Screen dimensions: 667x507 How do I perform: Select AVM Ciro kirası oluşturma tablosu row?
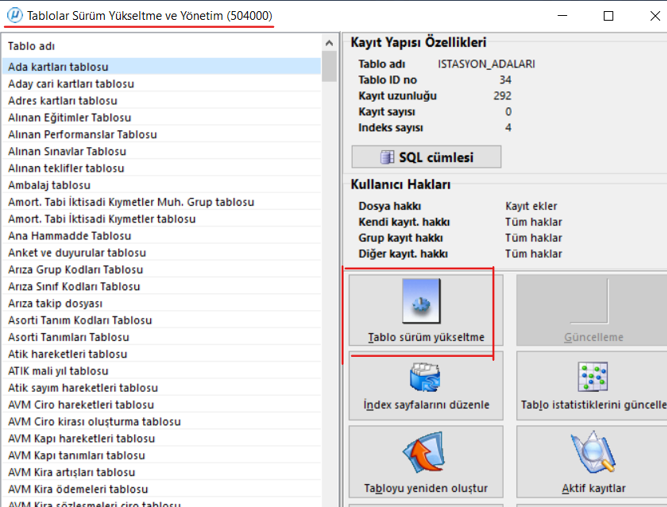[x=162, y=422]
